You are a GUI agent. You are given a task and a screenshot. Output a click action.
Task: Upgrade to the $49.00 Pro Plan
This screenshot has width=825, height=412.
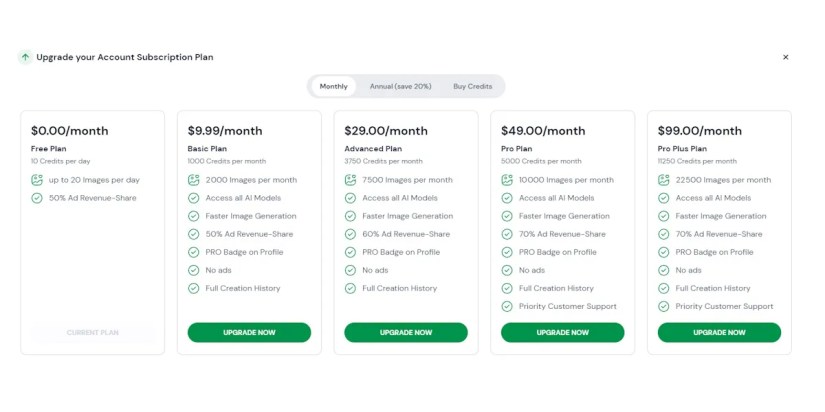563,332
